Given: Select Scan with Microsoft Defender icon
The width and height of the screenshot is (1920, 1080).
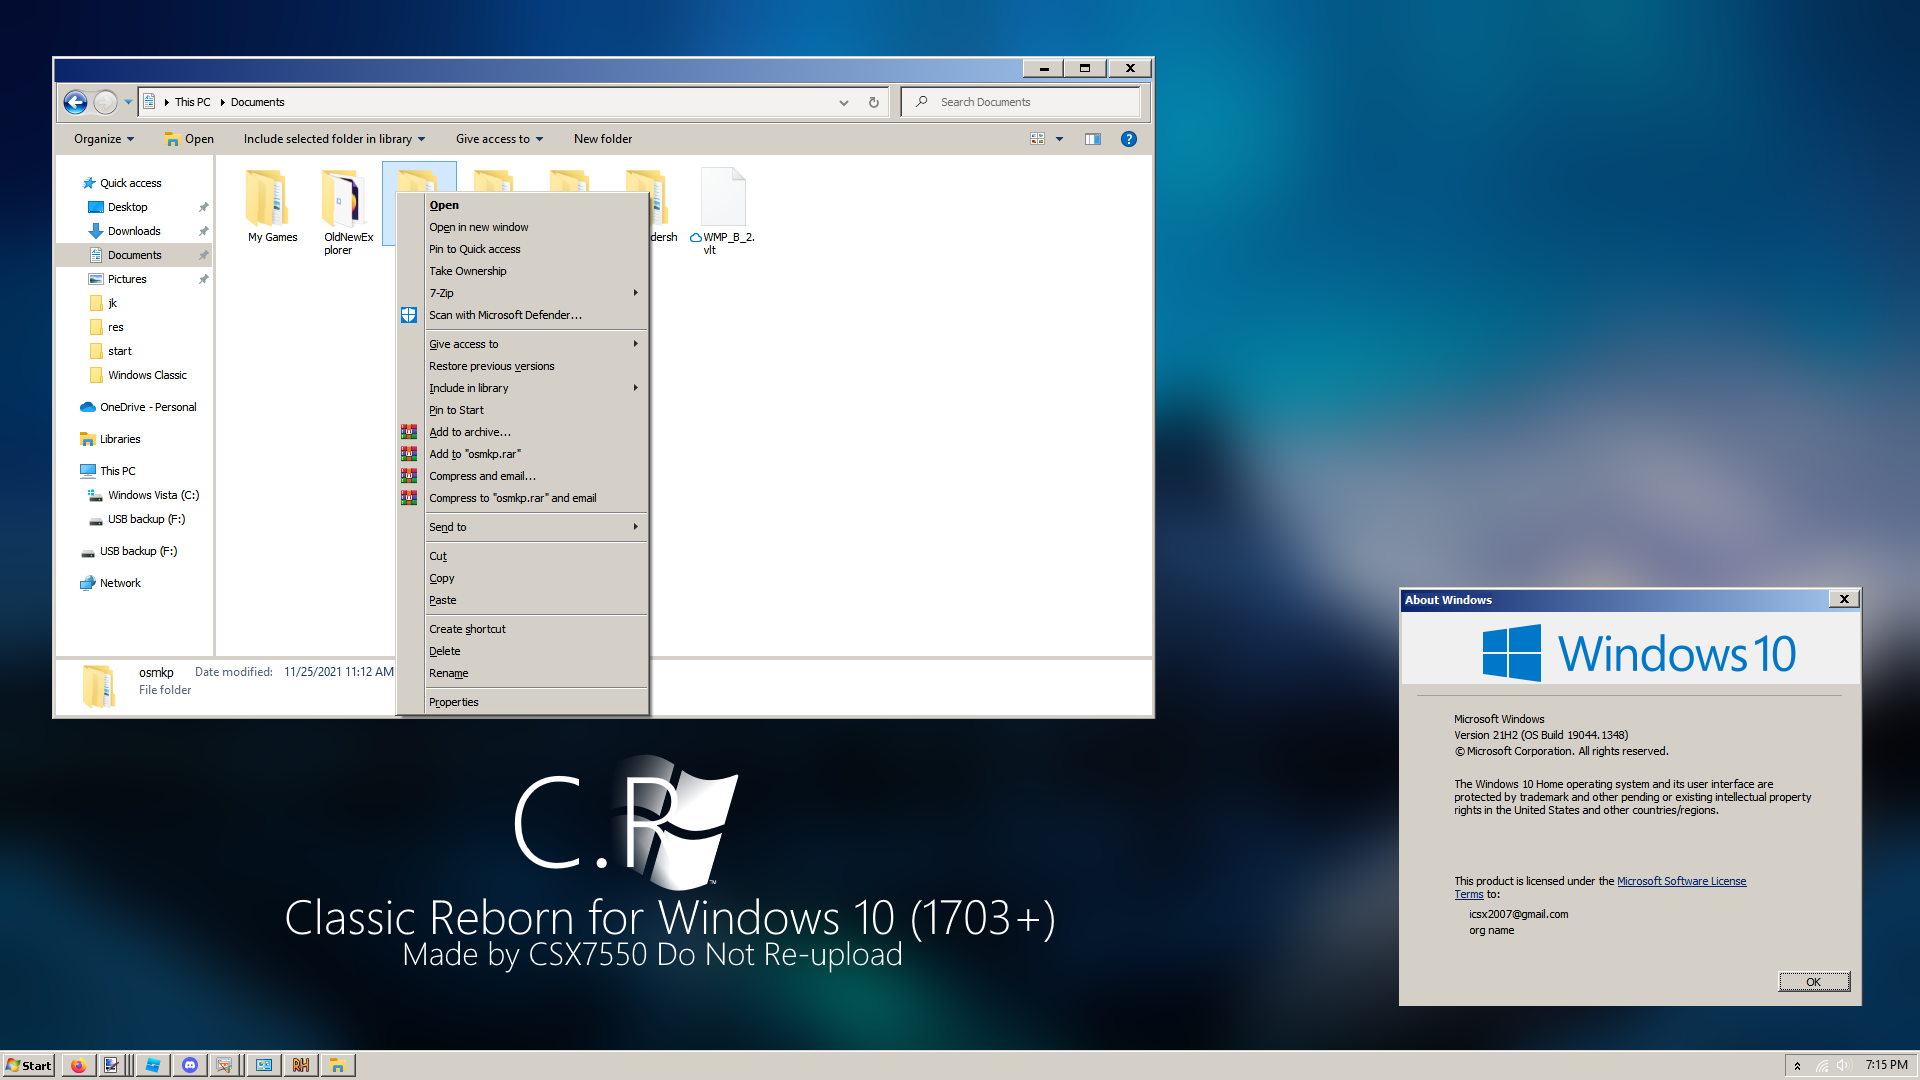Looking at the screenshot, I should 408,314.
